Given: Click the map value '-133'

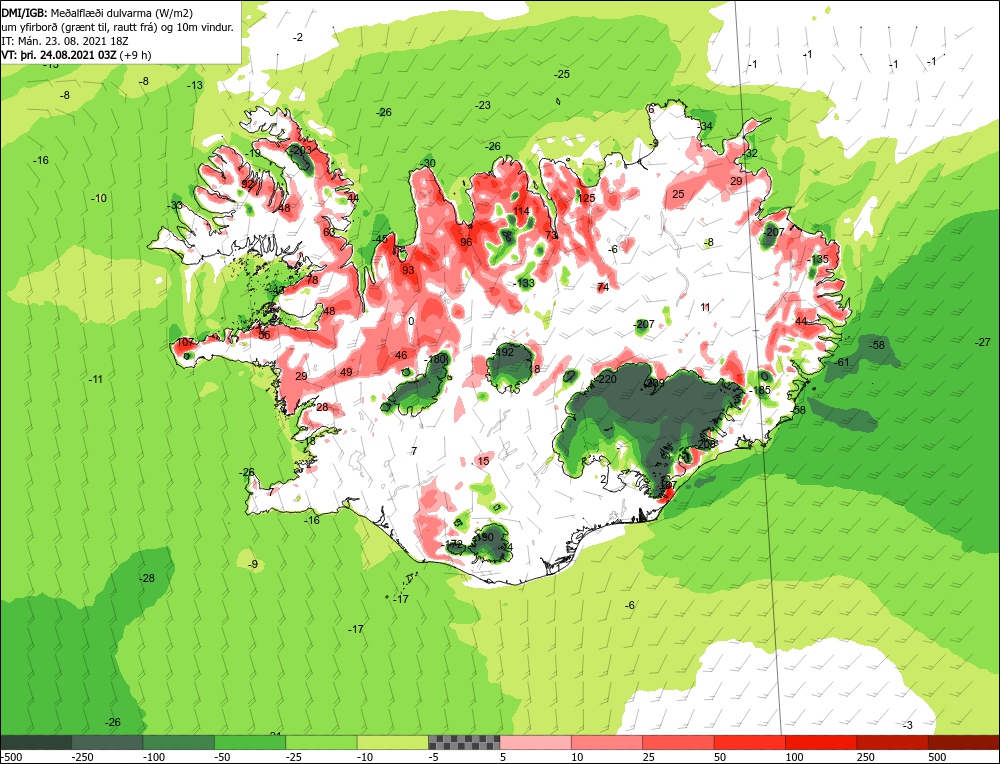Looking at the screenshot, I should [524, 283].
